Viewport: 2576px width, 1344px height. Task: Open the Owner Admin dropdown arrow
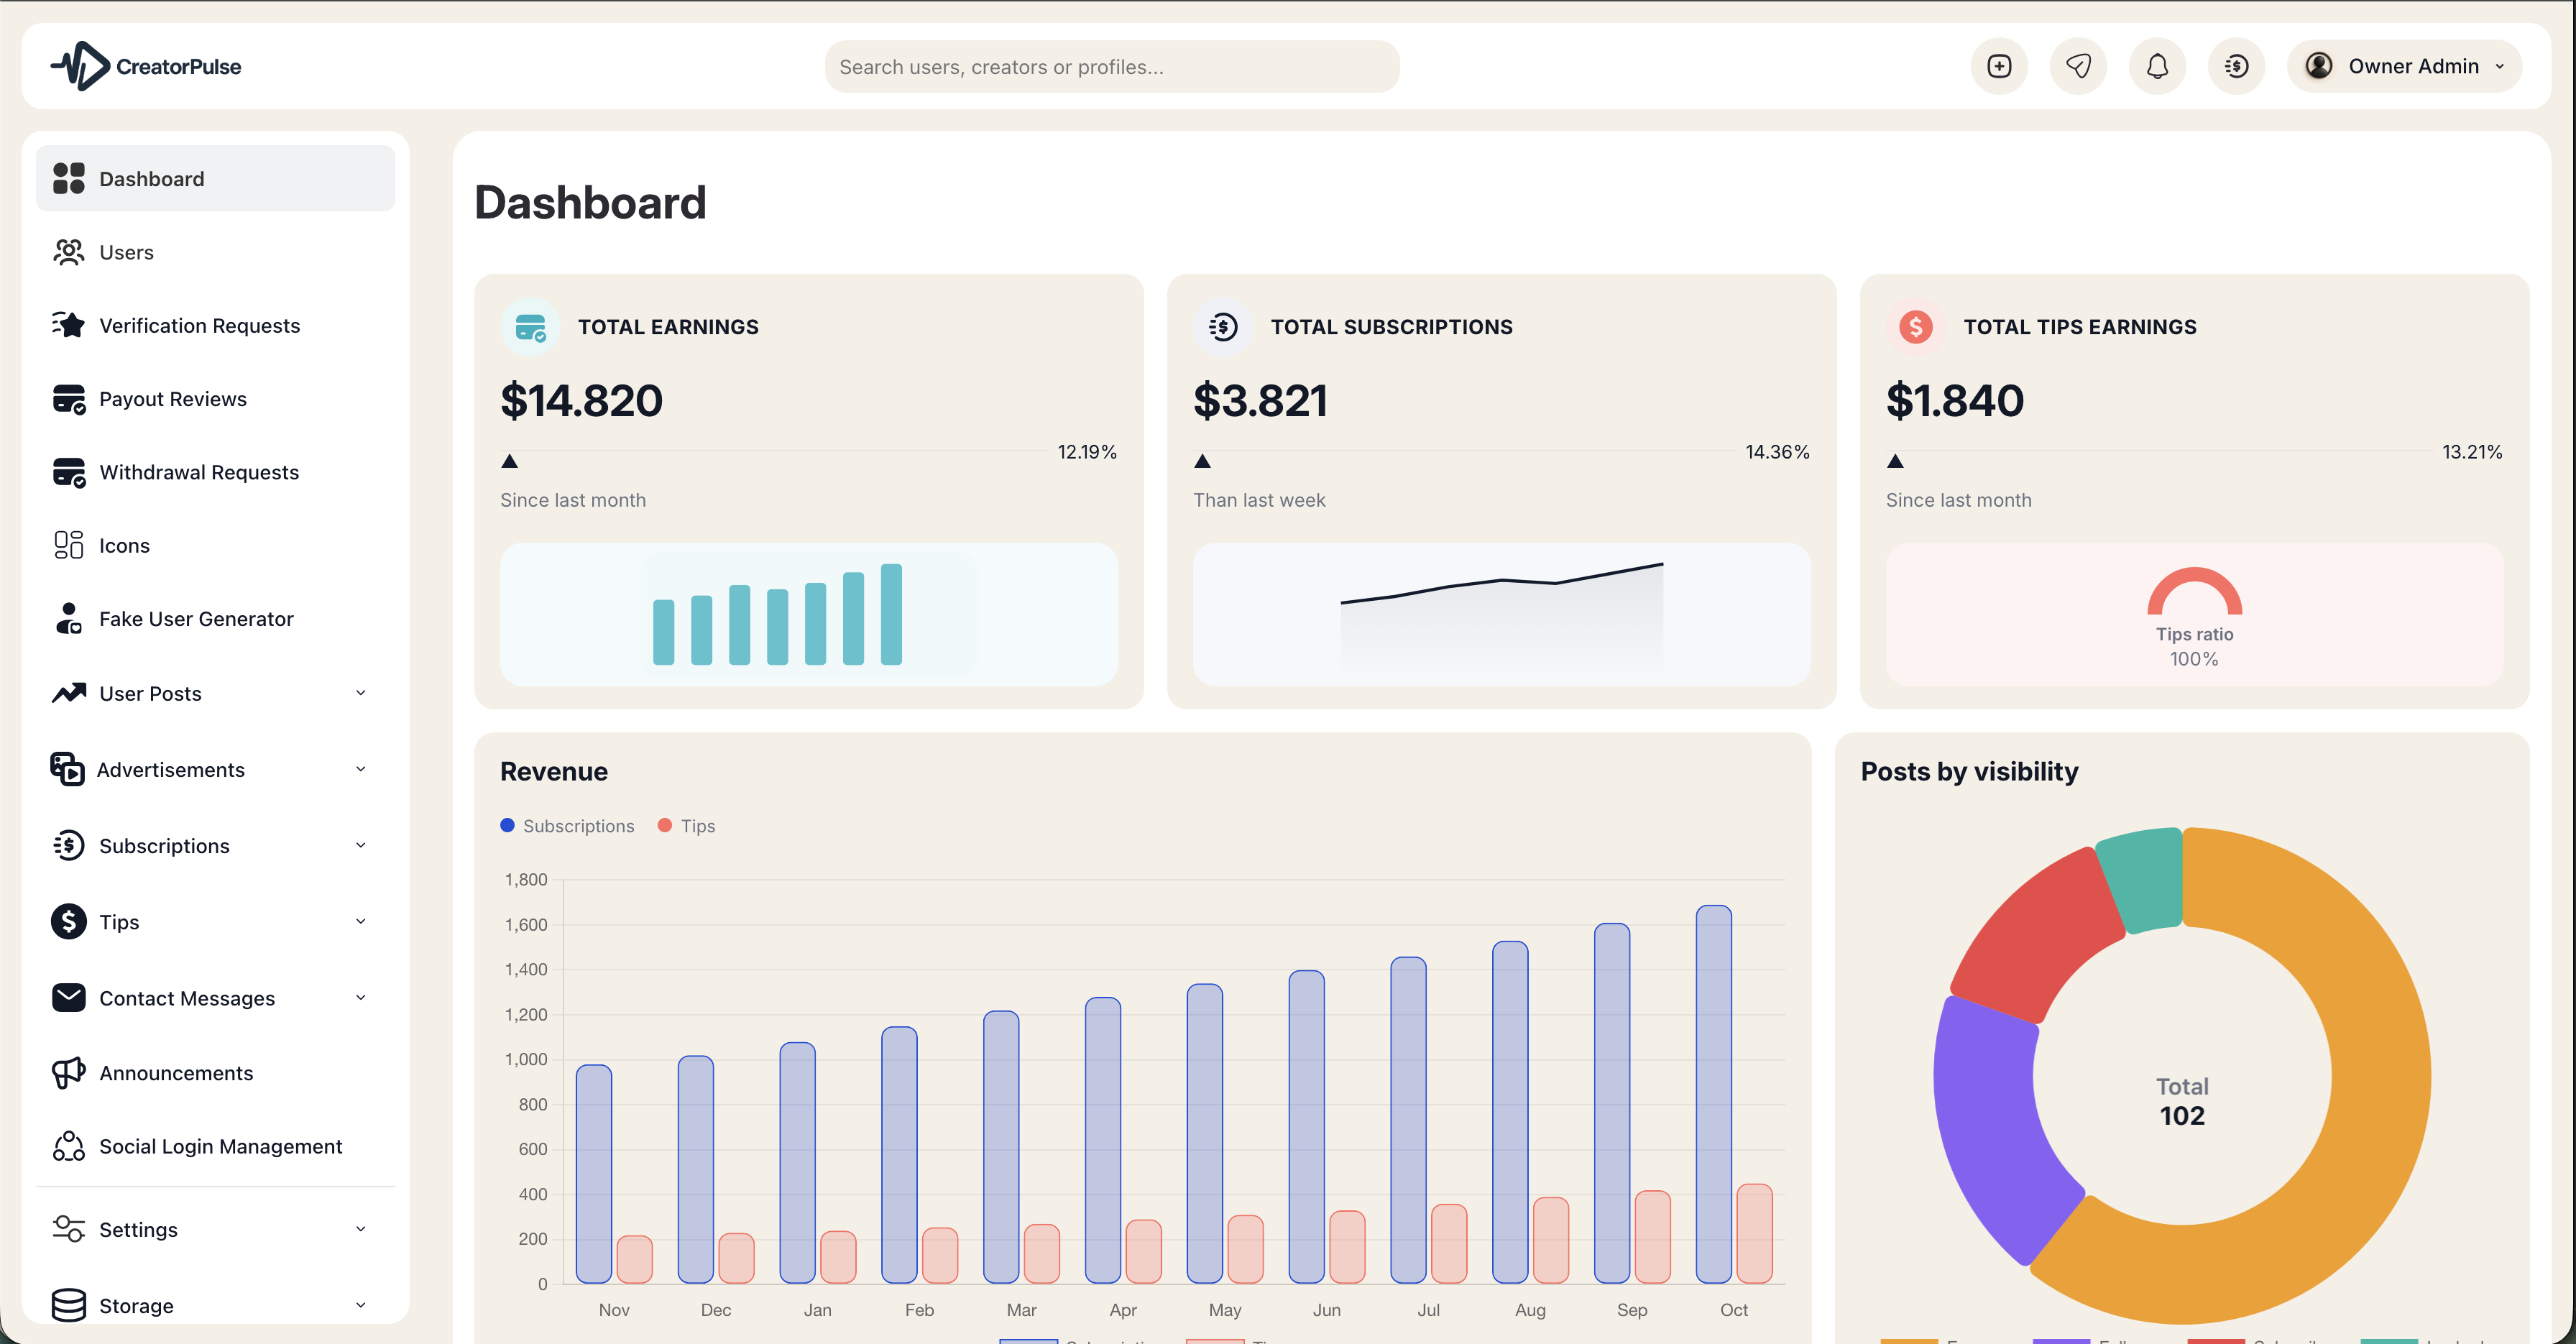coord(2500,66)
